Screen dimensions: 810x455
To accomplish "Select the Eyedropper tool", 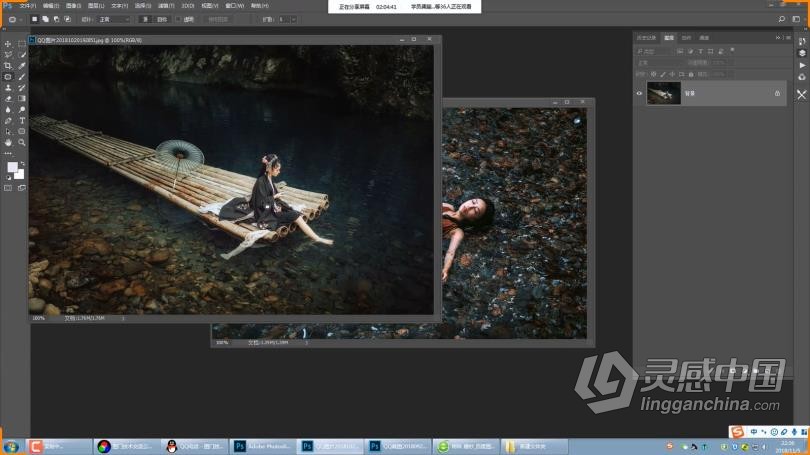I will (x=22, y=66).
